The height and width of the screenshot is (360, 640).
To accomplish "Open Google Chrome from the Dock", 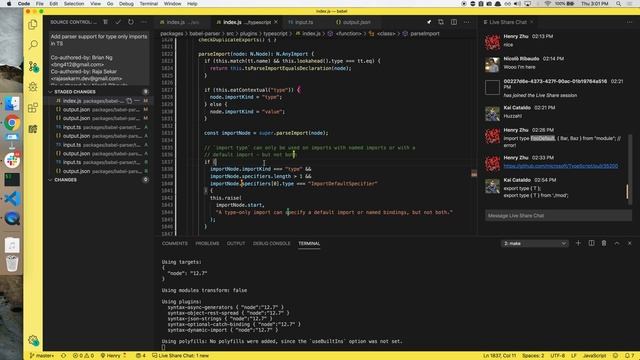I will [12, 122].
